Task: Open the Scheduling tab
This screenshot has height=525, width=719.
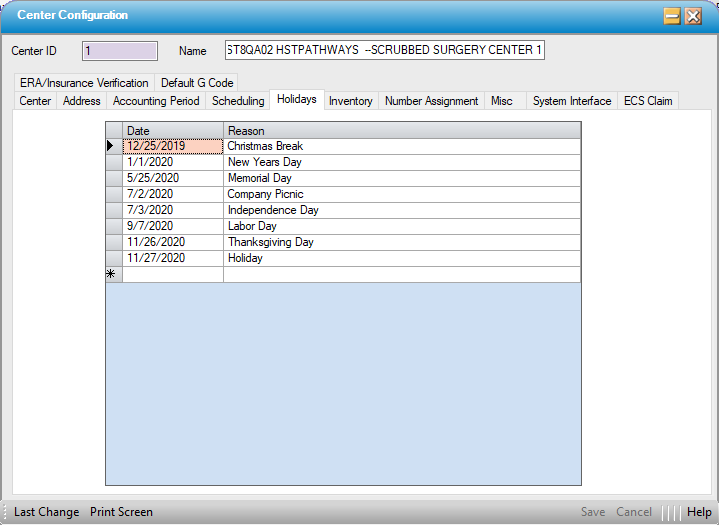Action: pos(238,101)
